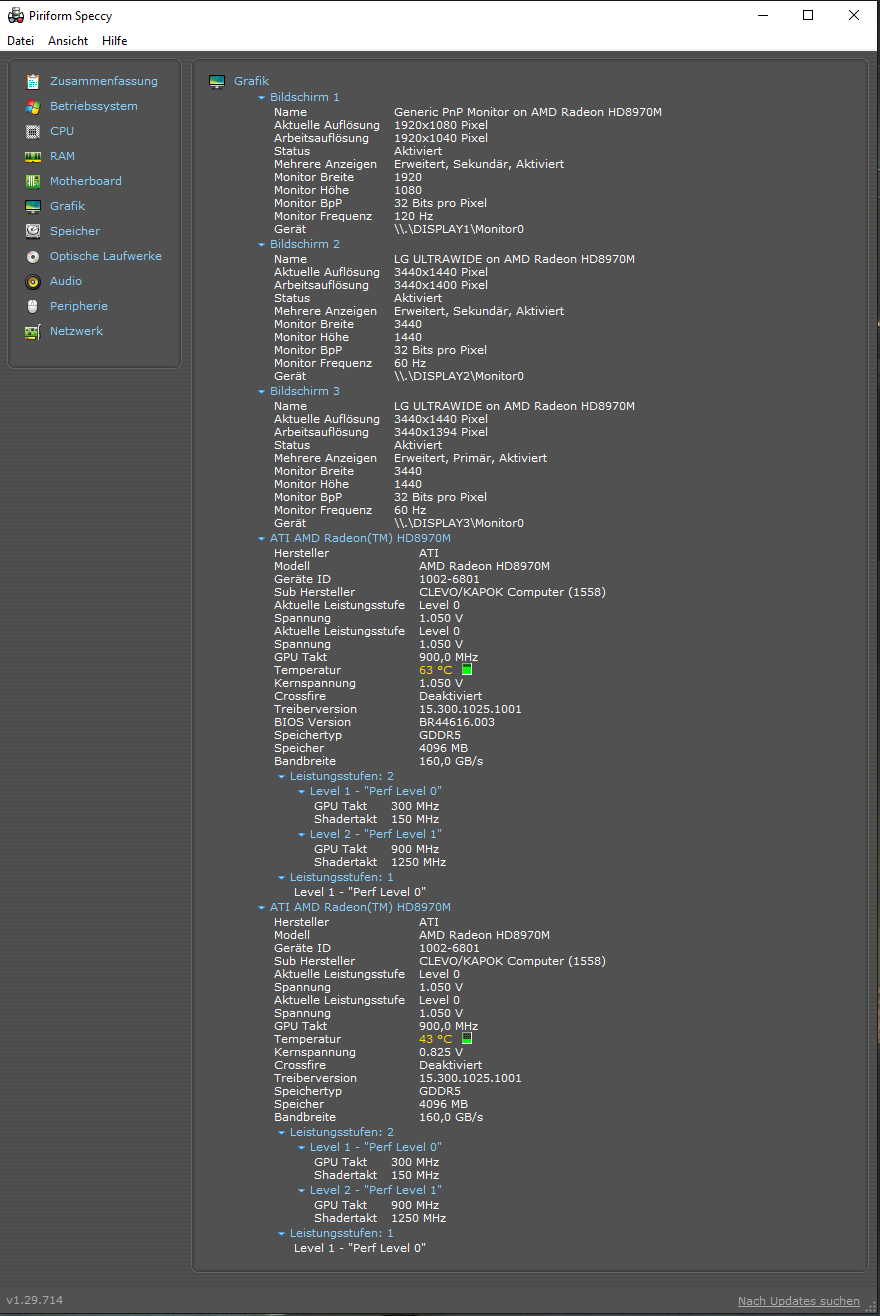Collapse the Bildschirm 3 node
Viewport: 880px width, 1316px height.
click(x=262, y=392)
